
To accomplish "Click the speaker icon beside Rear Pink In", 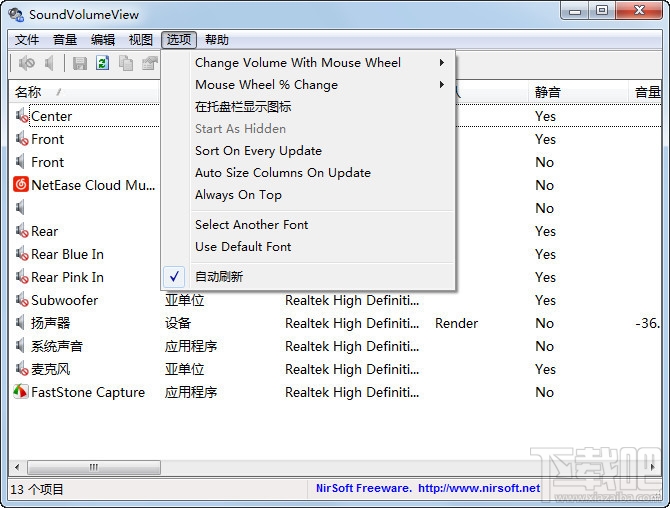I will pos(22,277).
